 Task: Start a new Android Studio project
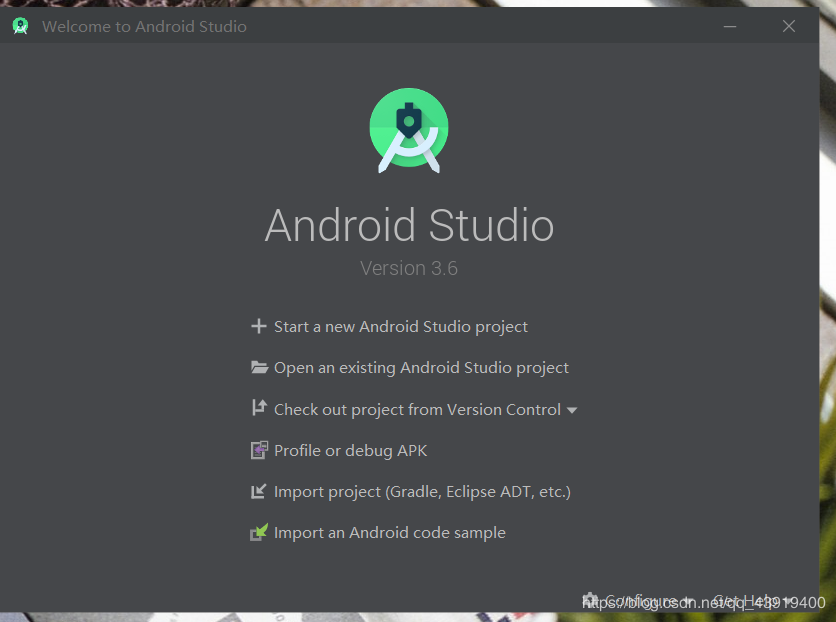coord(400,326)
